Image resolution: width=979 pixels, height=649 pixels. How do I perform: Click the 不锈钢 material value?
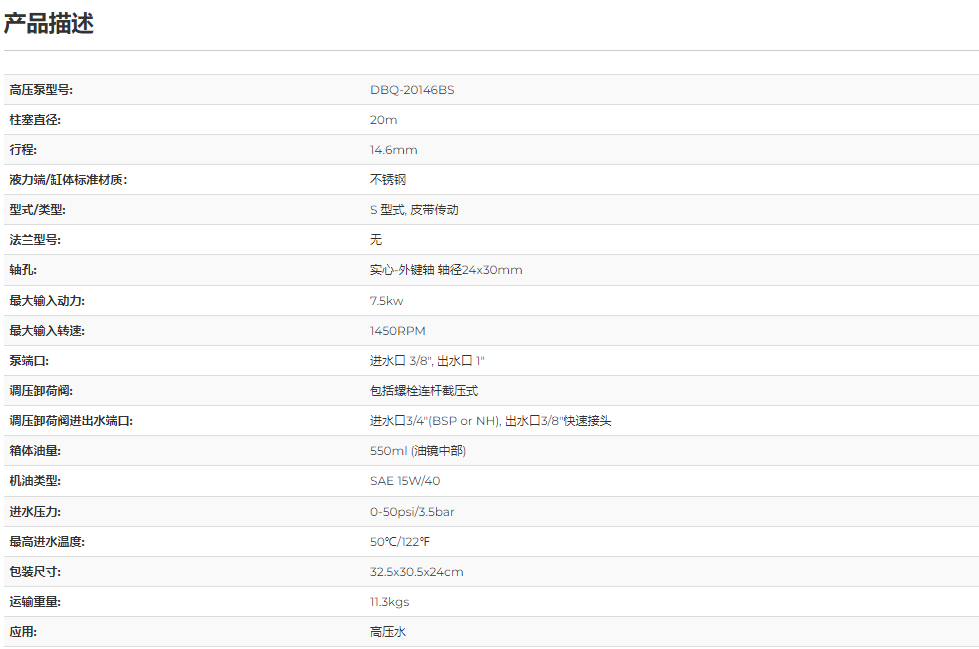click(x=388, y=180)
